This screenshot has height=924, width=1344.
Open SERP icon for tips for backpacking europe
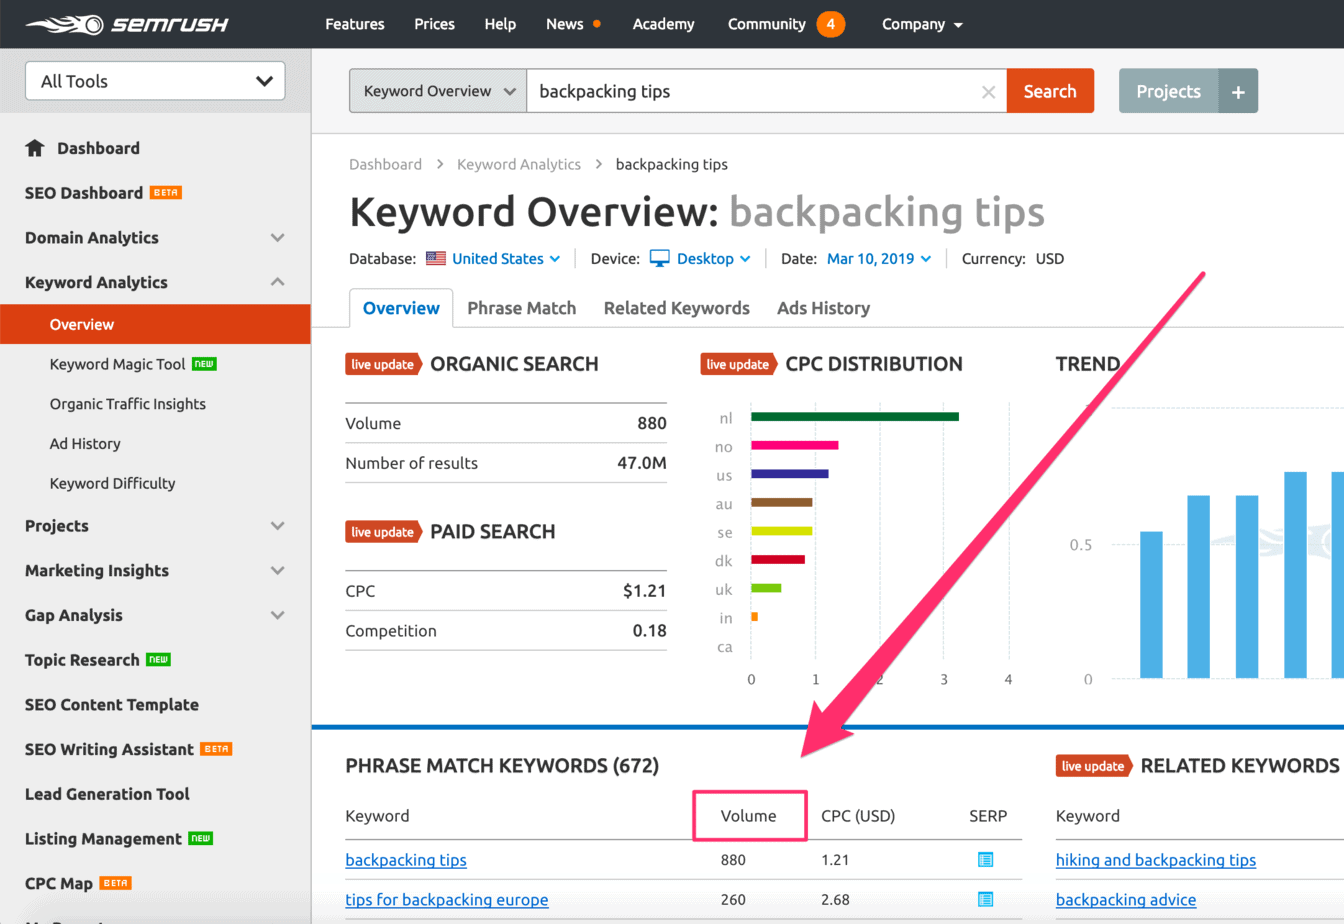986,899
